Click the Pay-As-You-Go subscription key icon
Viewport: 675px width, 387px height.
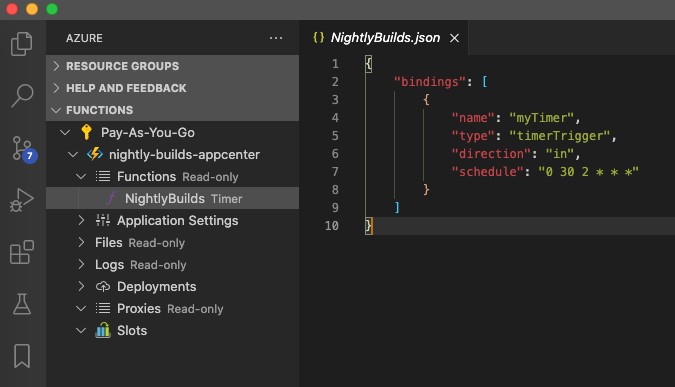coord(87,132)
